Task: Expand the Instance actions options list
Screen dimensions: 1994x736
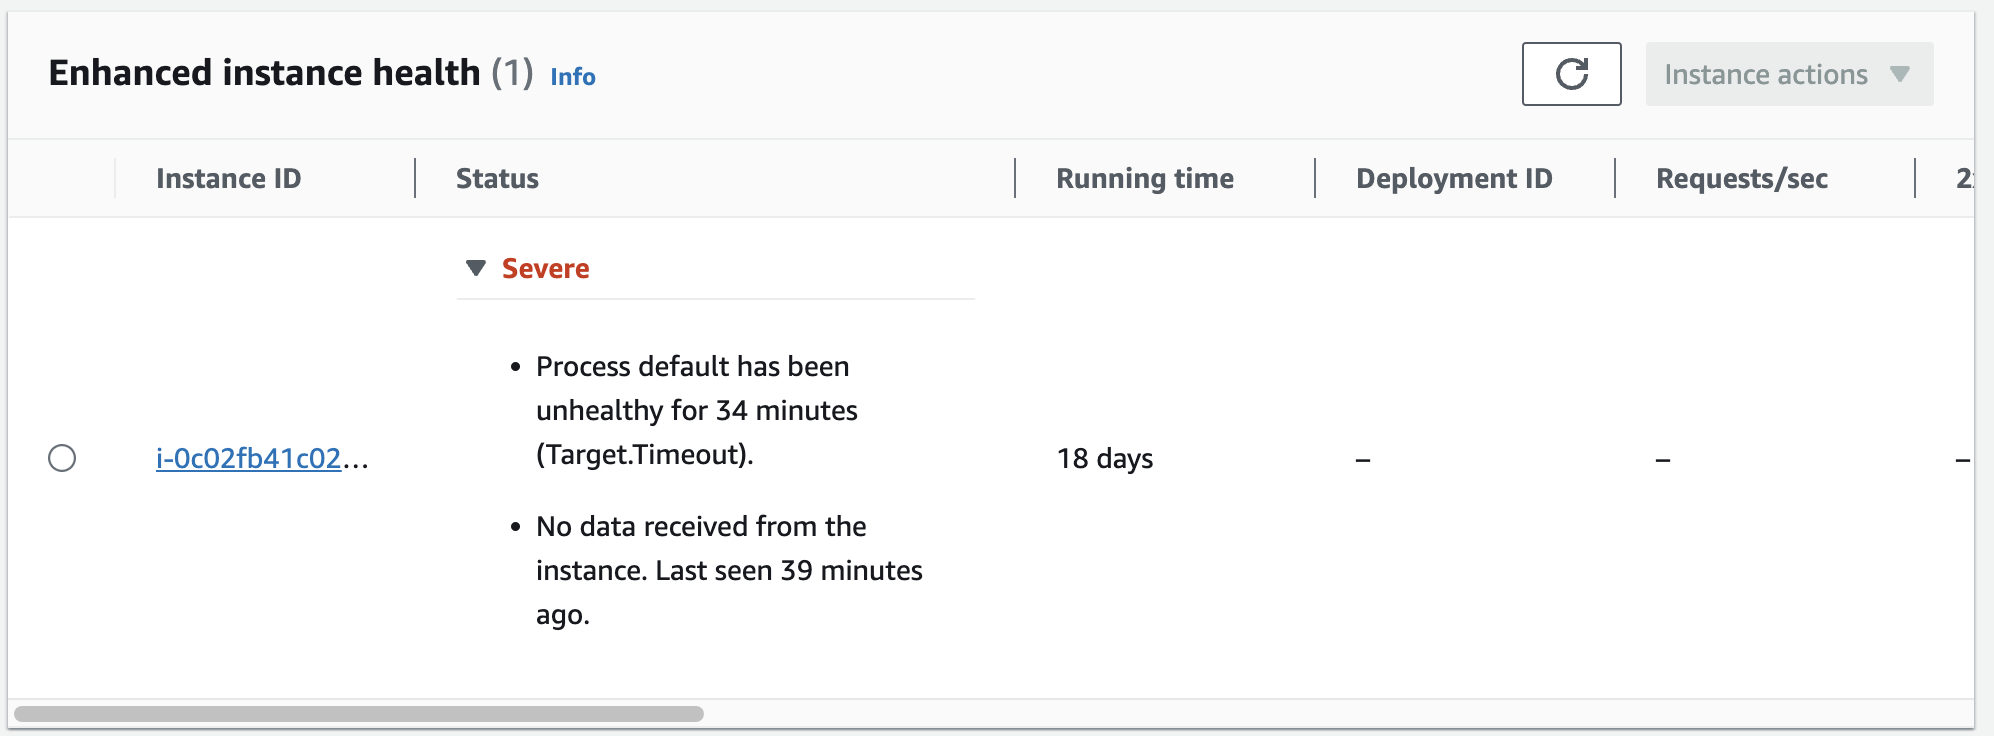Action: (1788, 74)
